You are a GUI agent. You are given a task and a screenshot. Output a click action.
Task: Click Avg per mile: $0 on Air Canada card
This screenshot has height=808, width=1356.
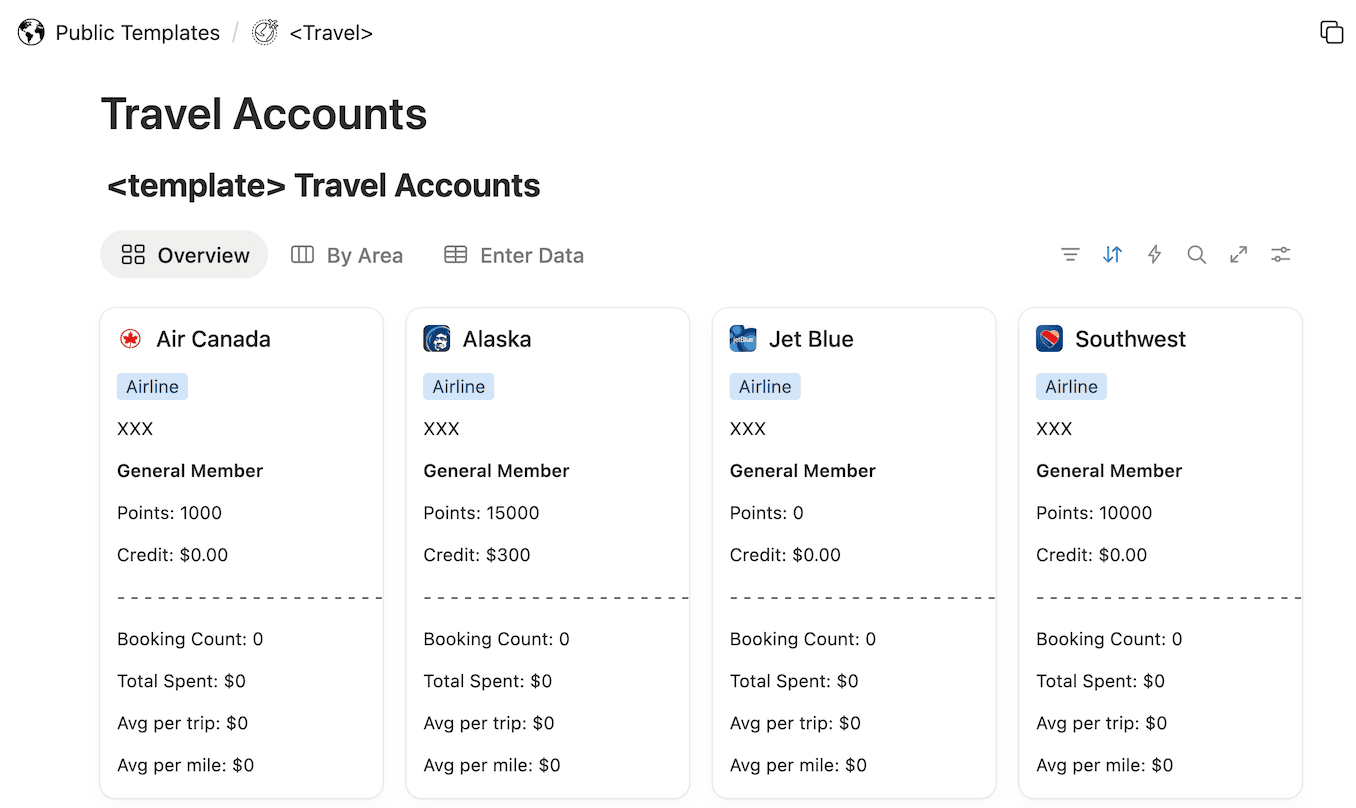[186, 765]
